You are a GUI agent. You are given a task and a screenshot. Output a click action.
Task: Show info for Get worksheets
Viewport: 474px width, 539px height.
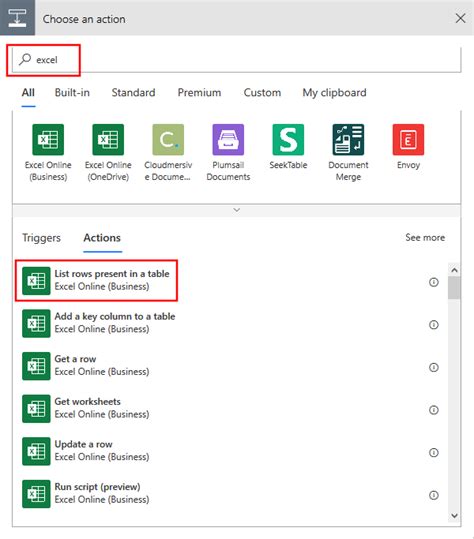pyautogui.click(x=434, y=410)
